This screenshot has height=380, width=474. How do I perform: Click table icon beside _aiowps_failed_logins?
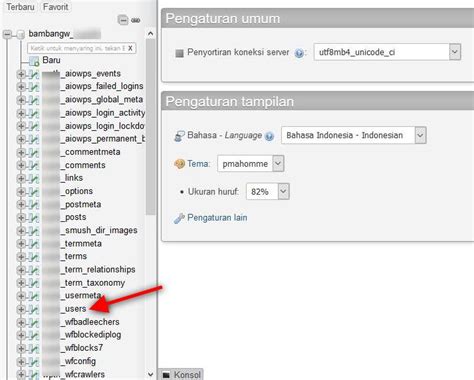point(33,87)
